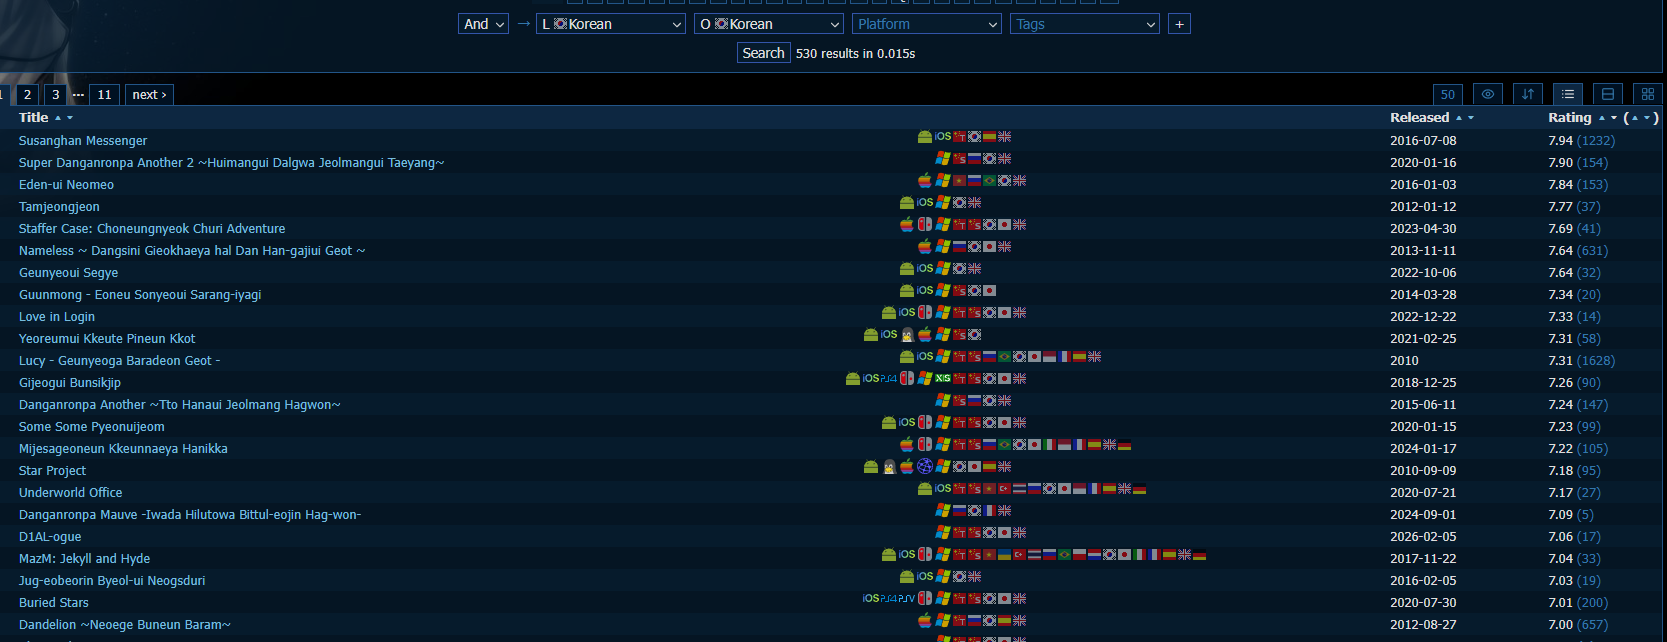Click the Released column header
This screenshot has height=642, width=1667.
pyautogui.click(x=1419, y=118)
